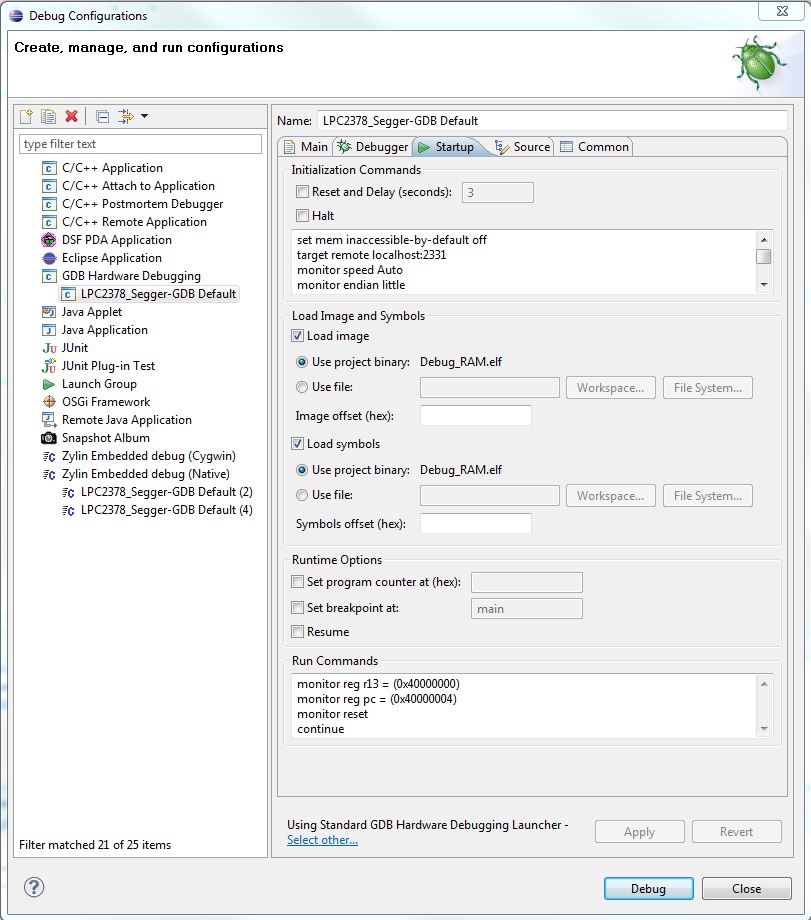Select GDB Hardware Debugging icon
The height and width of the screenshot is (920, 811).
[x=49, y=276]
